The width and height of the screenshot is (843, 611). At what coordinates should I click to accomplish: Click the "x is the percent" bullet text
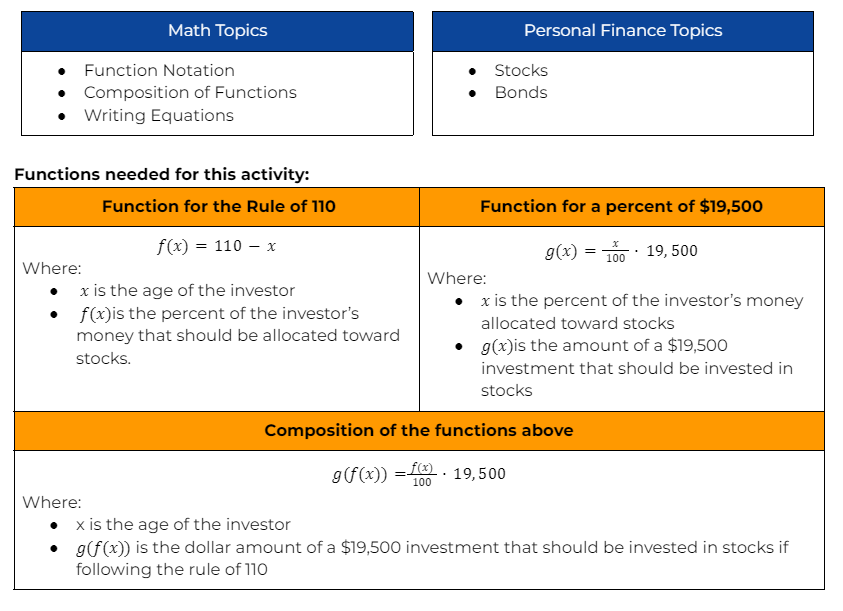[641, 311]
